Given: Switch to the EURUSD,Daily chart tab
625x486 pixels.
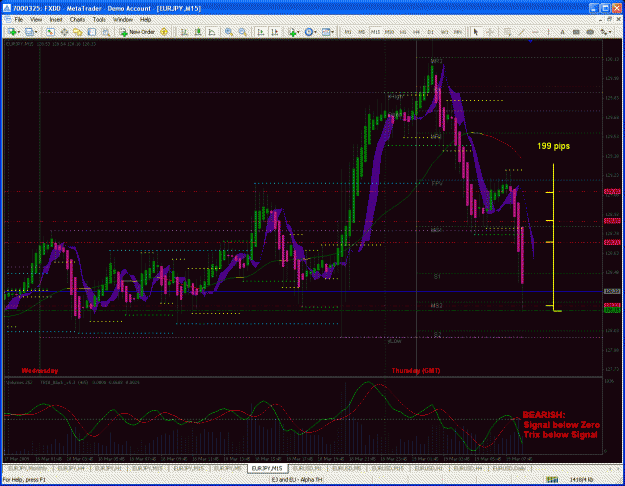Looking at the screenshot, I should coord(508,468).
